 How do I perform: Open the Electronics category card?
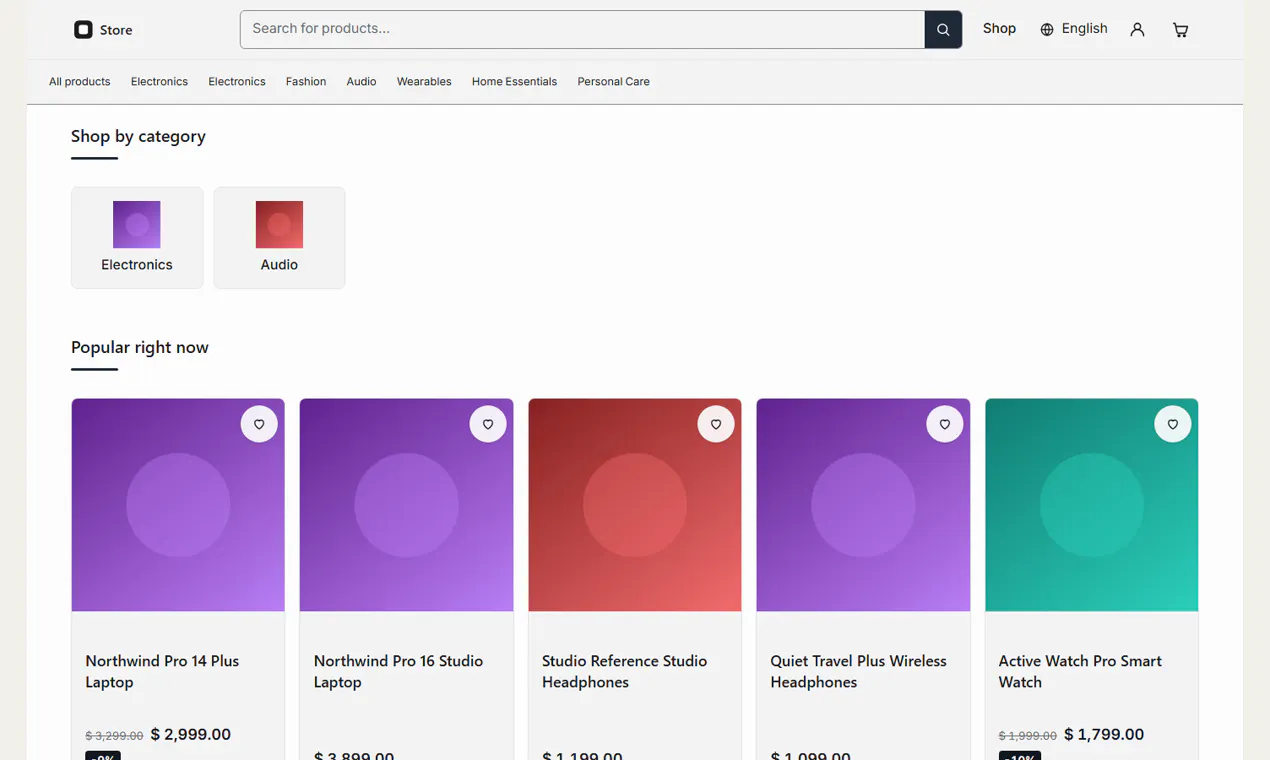pos(137,238)
